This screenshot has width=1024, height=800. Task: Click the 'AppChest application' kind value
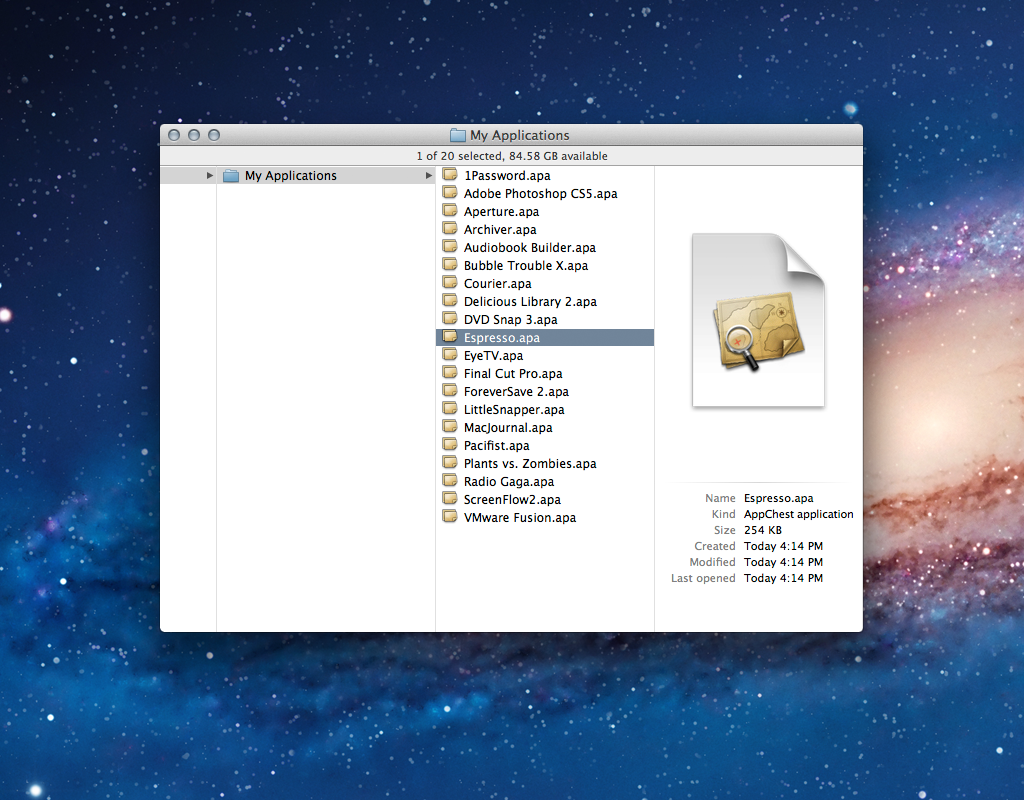click(x=798, y=514)
